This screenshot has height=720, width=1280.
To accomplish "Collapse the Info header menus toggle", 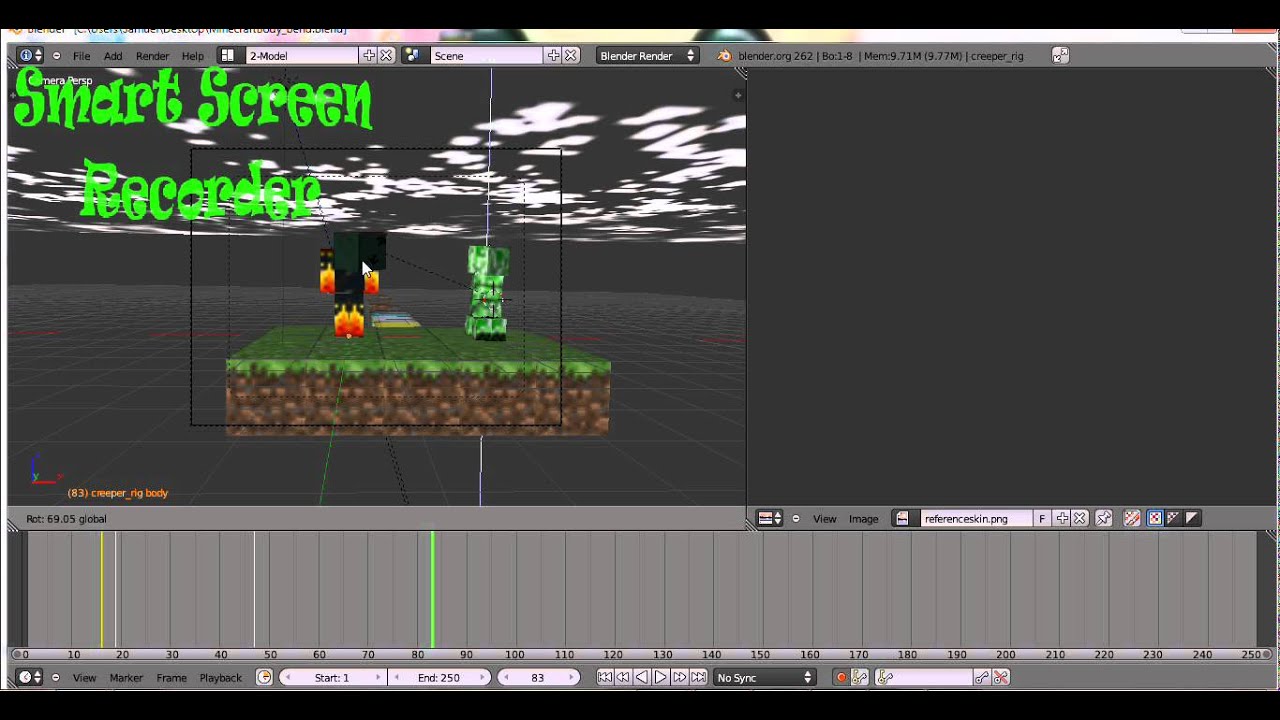I will pos(56,56).
